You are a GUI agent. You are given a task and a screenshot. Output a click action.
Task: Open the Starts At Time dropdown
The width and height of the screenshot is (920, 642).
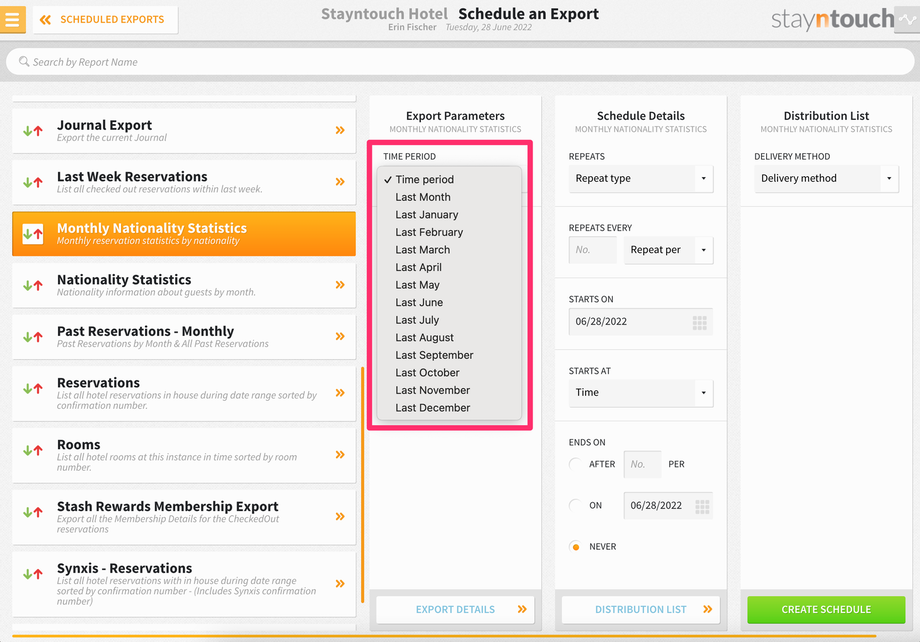click(641, 393)
